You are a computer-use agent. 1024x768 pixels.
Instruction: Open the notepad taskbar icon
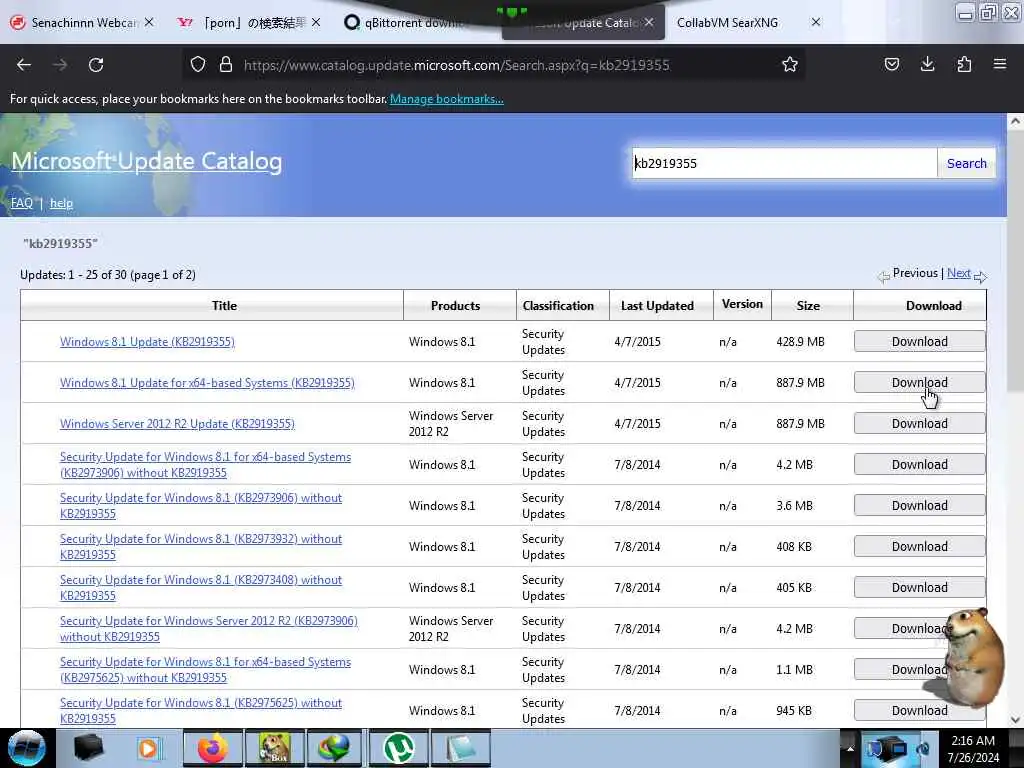(x=460, y=748)
